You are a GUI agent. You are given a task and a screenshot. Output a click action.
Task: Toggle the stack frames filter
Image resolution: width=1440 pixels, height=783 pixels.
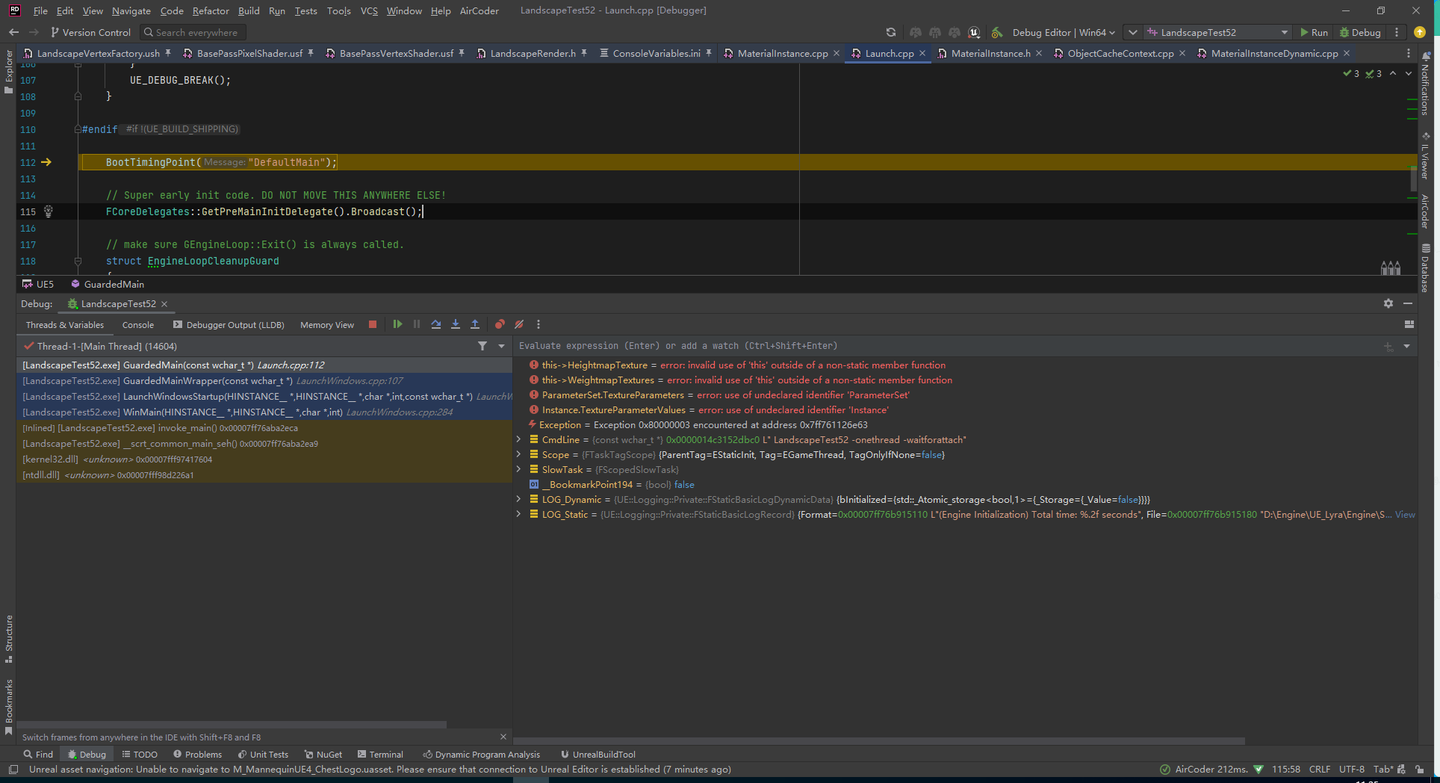[482, 345]
